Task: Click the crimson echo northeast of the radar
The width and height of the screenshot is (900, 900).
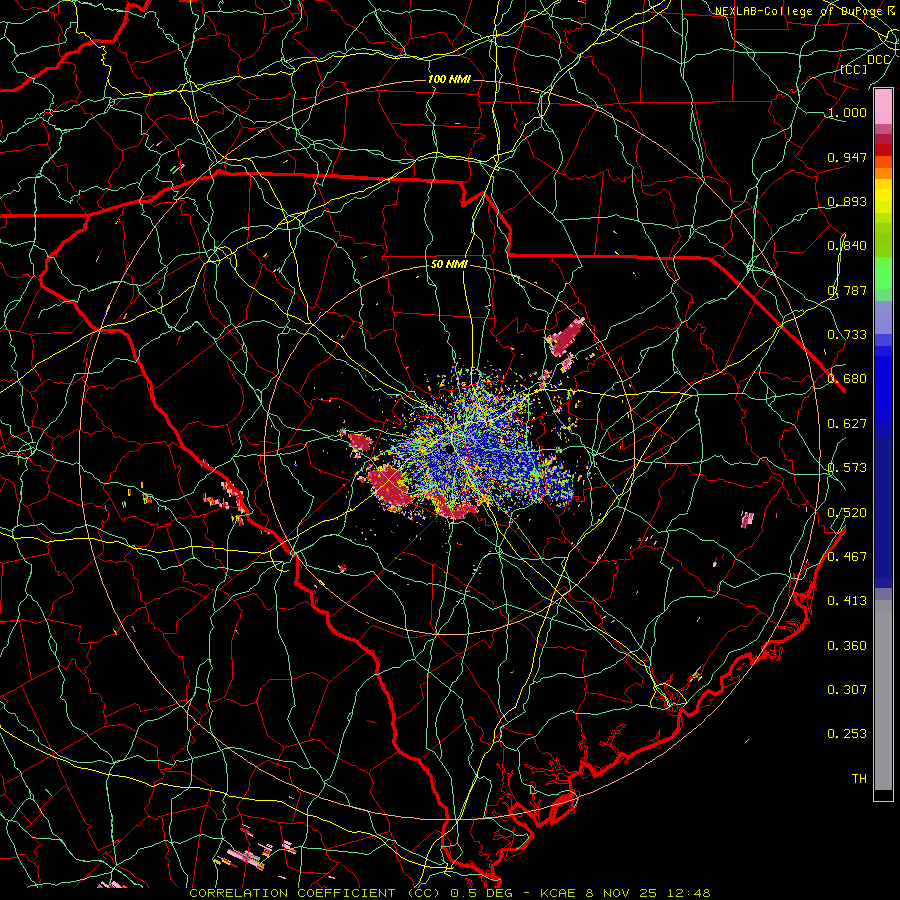Action: [x=565, y=337]
